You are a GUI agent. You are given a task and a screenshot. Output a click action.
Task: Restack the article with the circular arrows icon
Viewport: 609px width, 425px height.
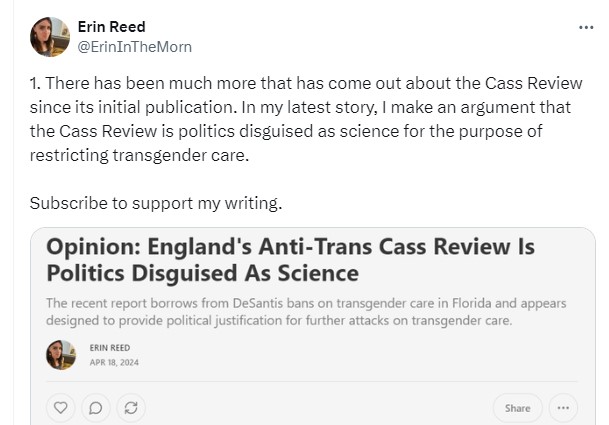pos(129,407)
